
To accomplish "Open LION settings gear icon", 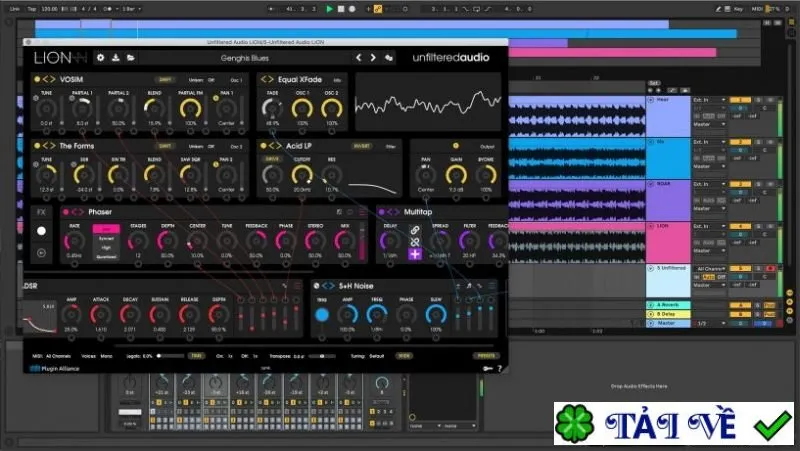I will [101, 58].
